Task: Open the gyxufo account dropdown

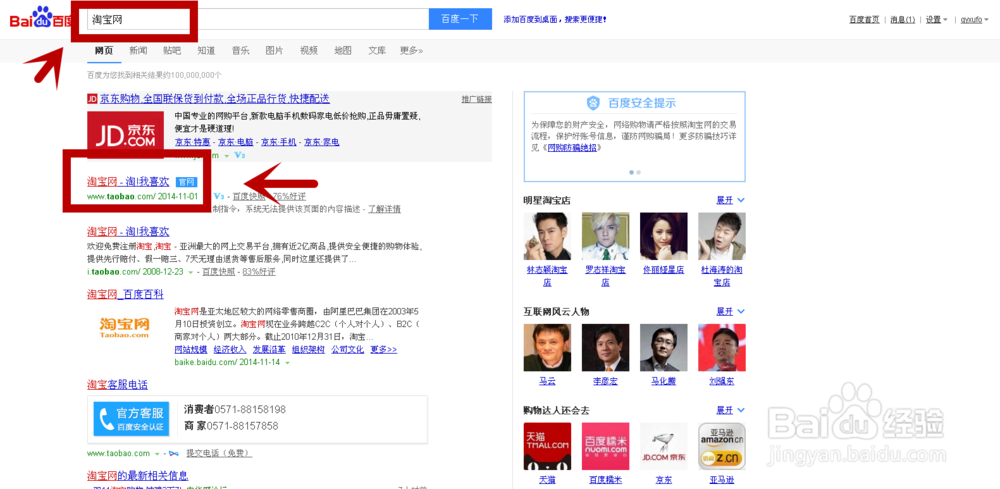Action: (x=974, y=20)
